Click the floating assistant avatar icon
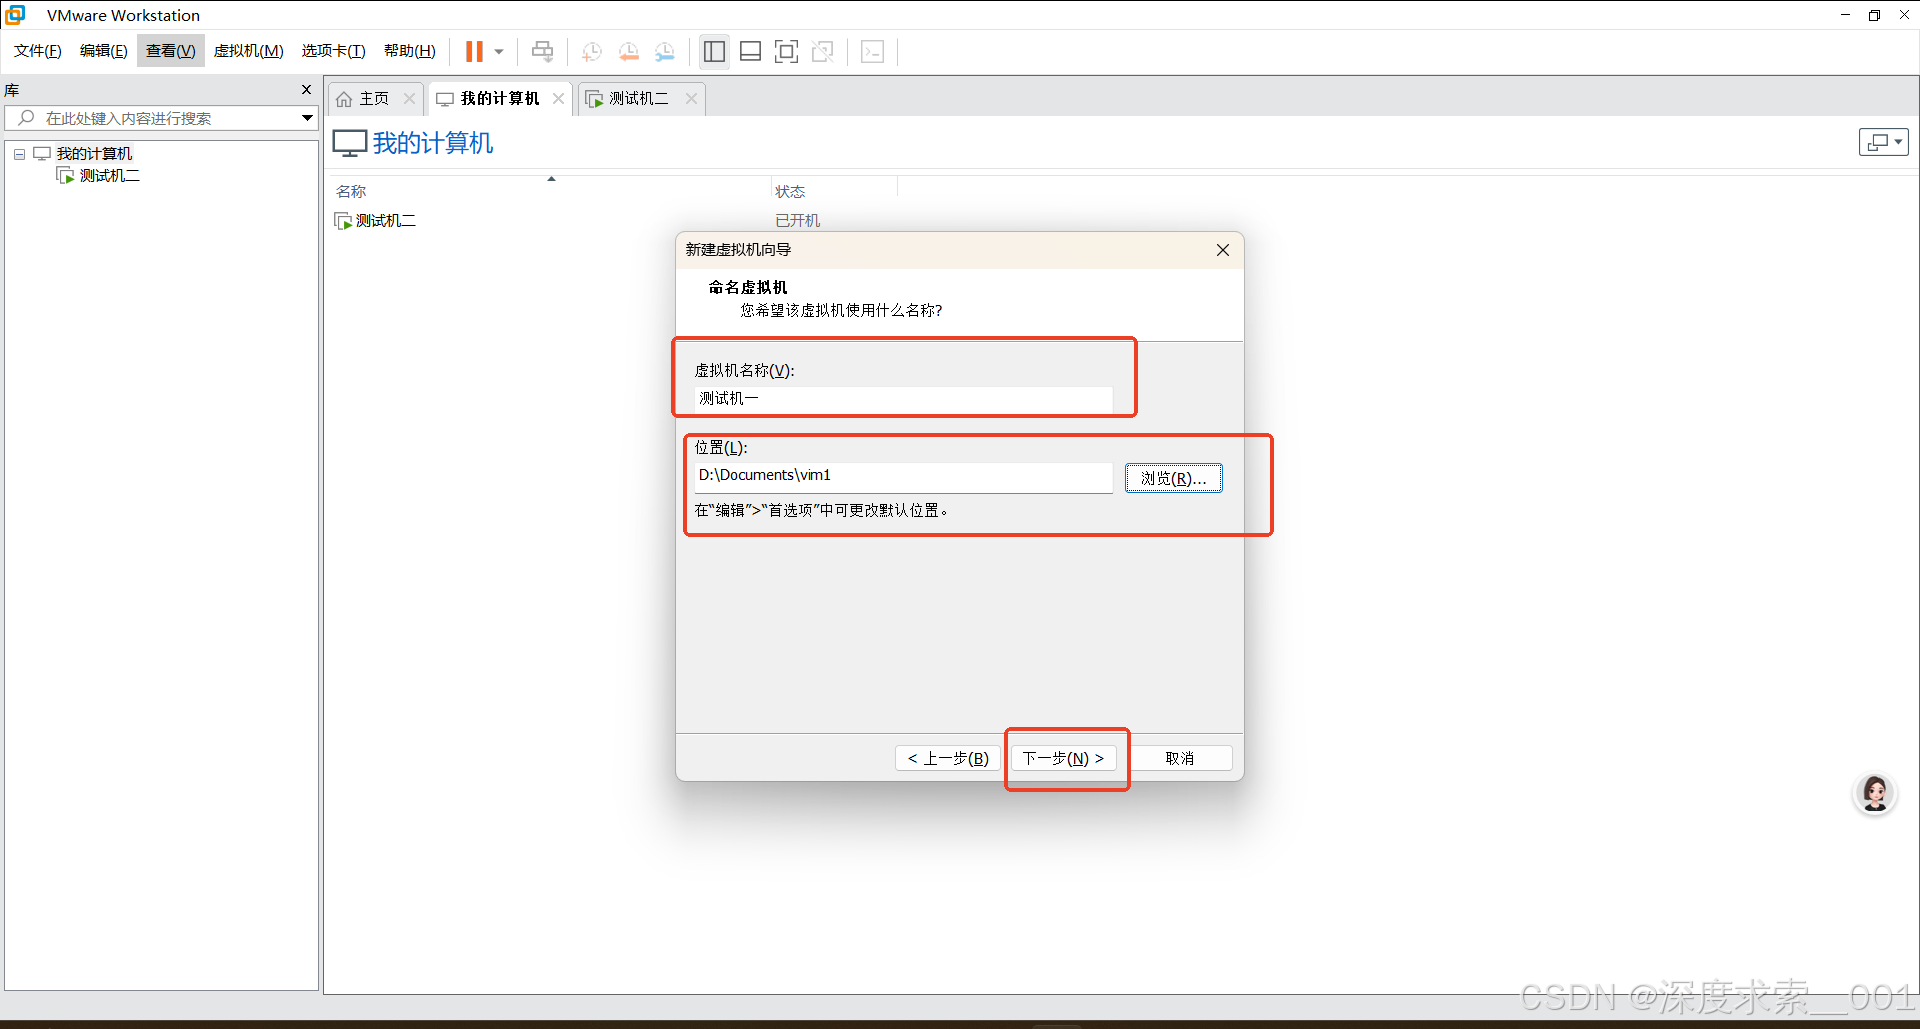Image resolution: width=1920 pixels, height=1029 pixels. 1875,795
